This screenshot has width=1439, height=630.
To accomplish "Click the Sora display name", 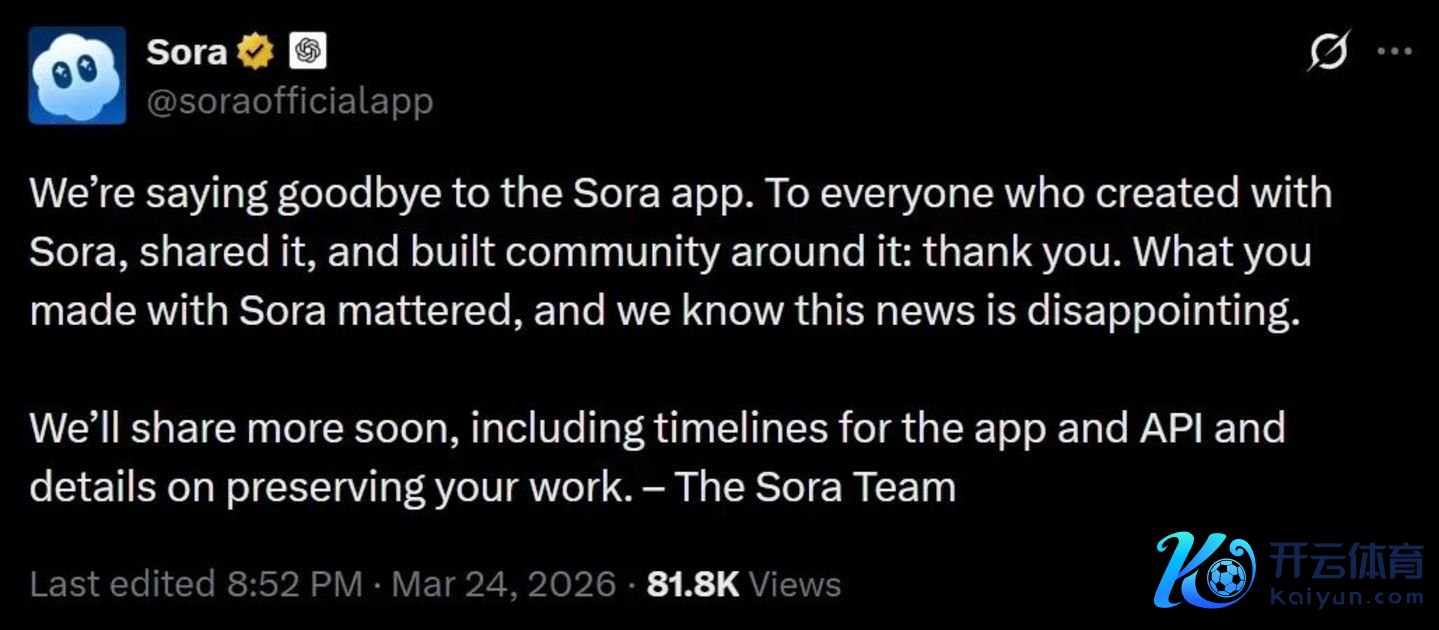I will 186,52.
